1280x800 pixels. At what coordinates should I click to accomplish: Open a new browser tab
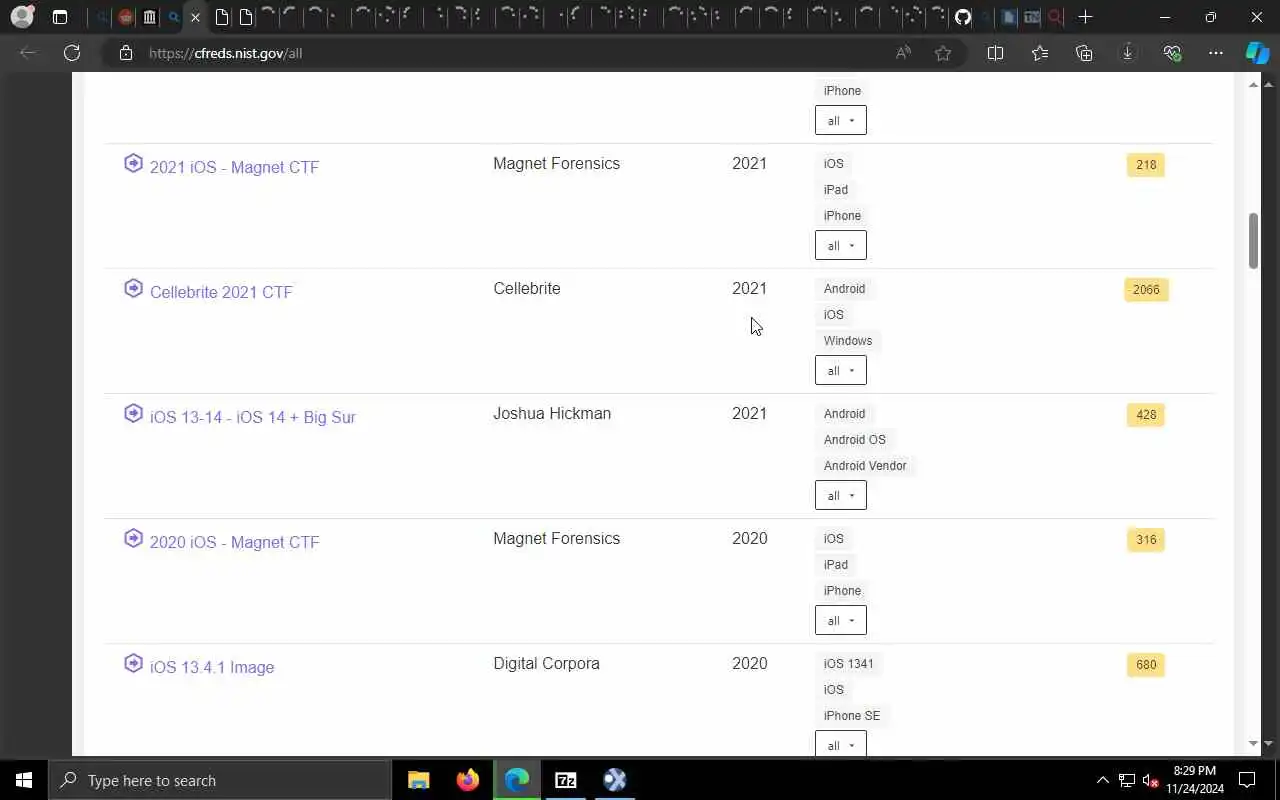pos(1086,17)
